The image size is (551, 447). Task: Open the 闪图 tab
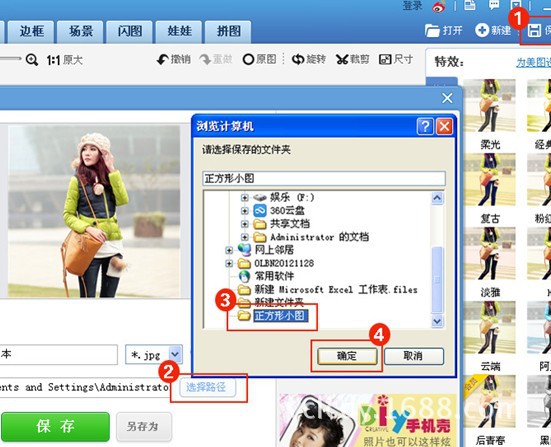tap(130, 32)
